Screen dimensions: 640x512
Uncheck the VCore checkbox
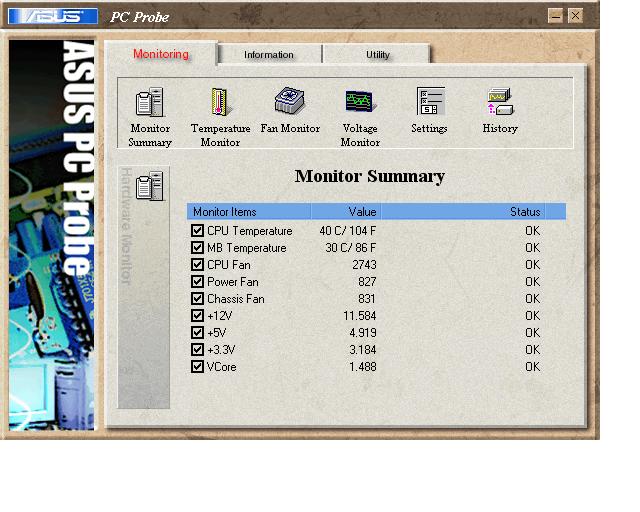197,367
